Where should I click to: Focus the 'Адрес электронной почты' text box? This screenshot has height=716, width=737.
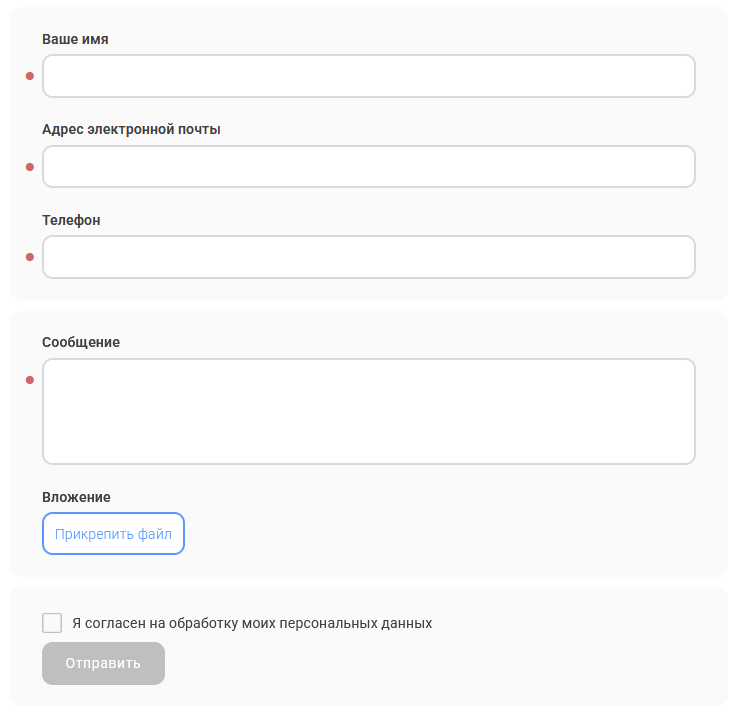click(368, 166)
